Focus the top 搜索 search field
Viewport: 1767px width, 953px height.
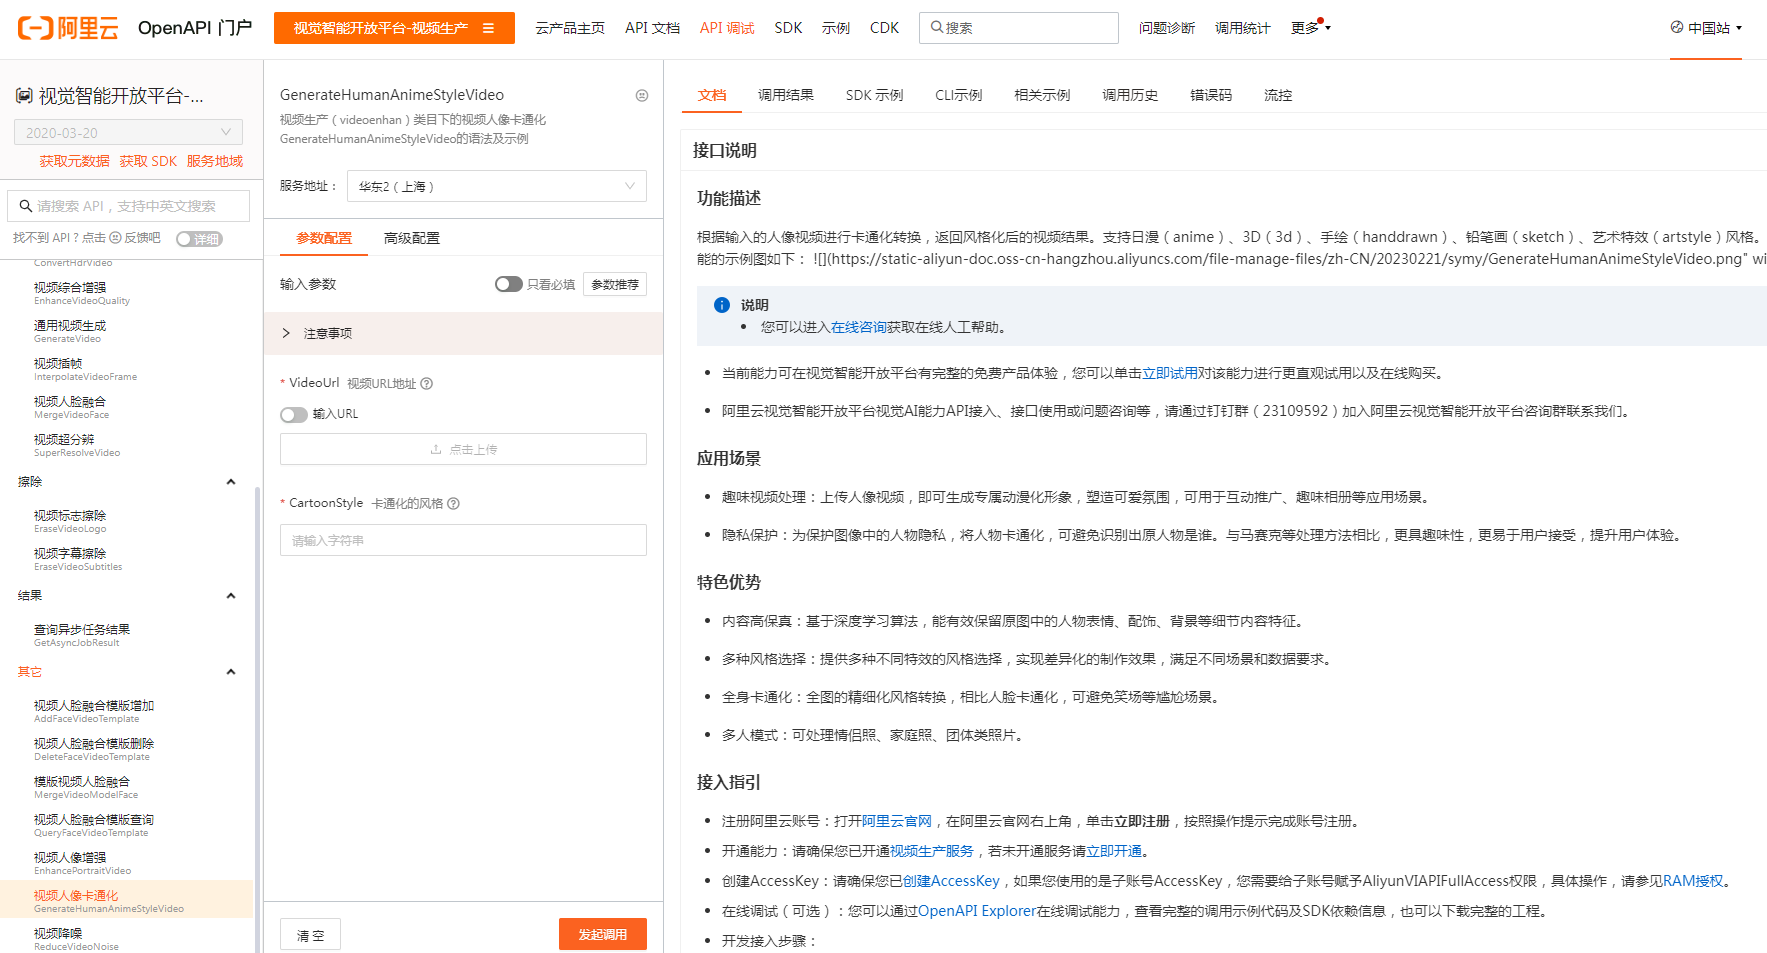coord(1018,28)
